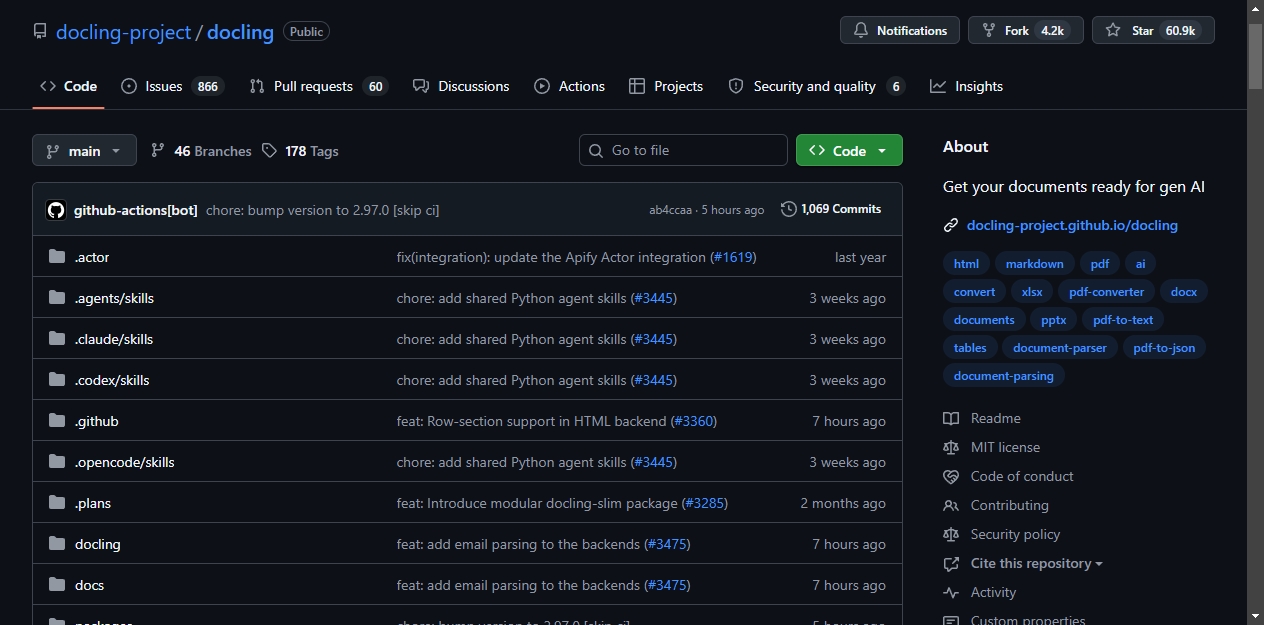Open pull request #3360 link

tap(694, 421)
